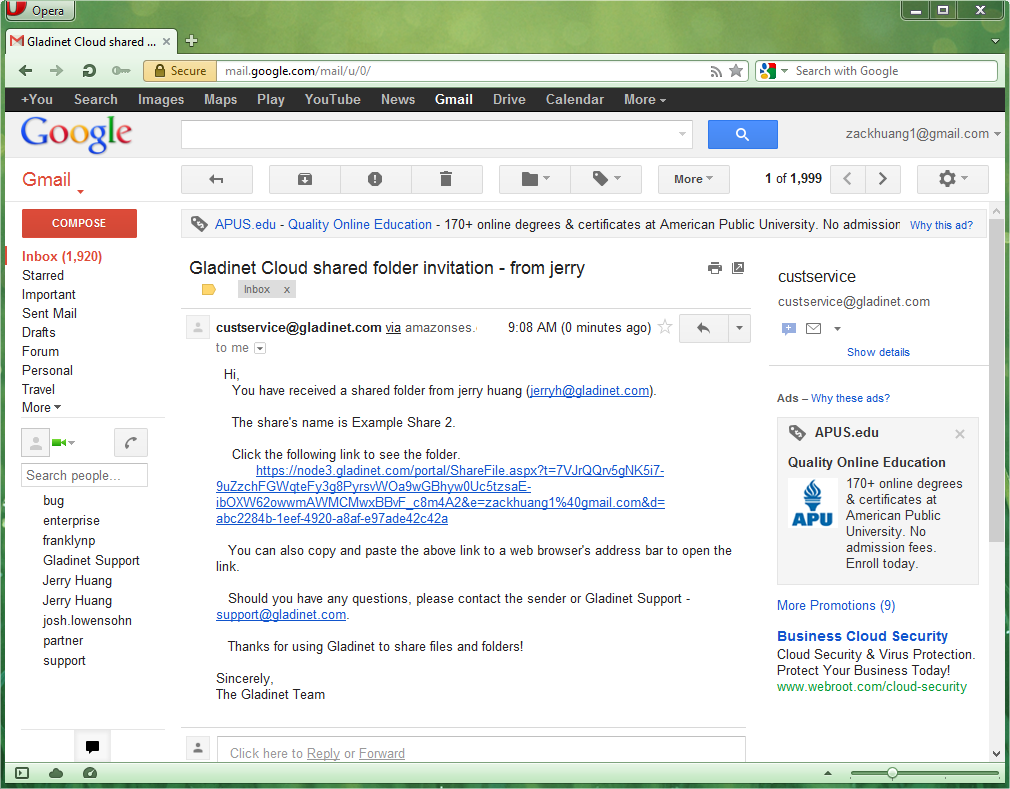Open account menu for zackhuang1@gmail.com
This screenshot has height=789, width=1010.
click(923, 134)
